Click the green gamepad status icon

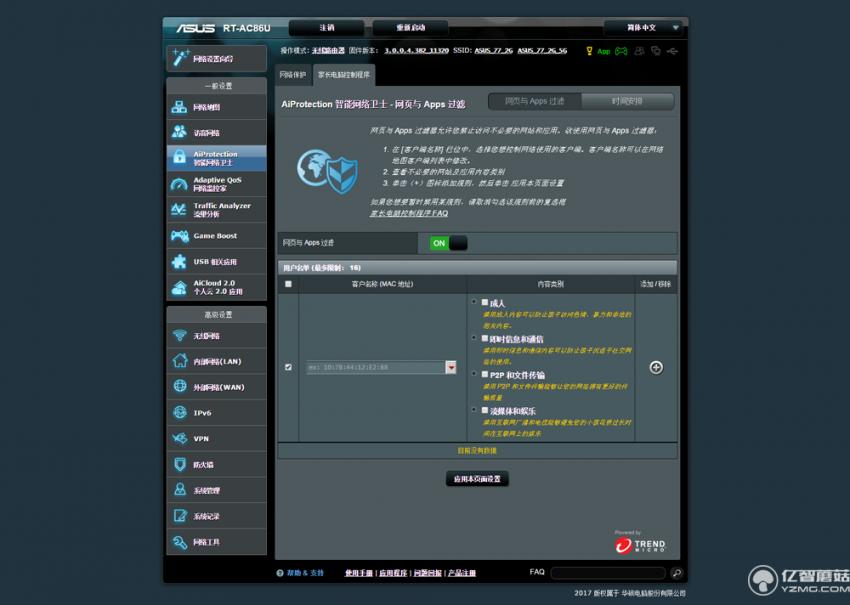(x=621, y=51)
